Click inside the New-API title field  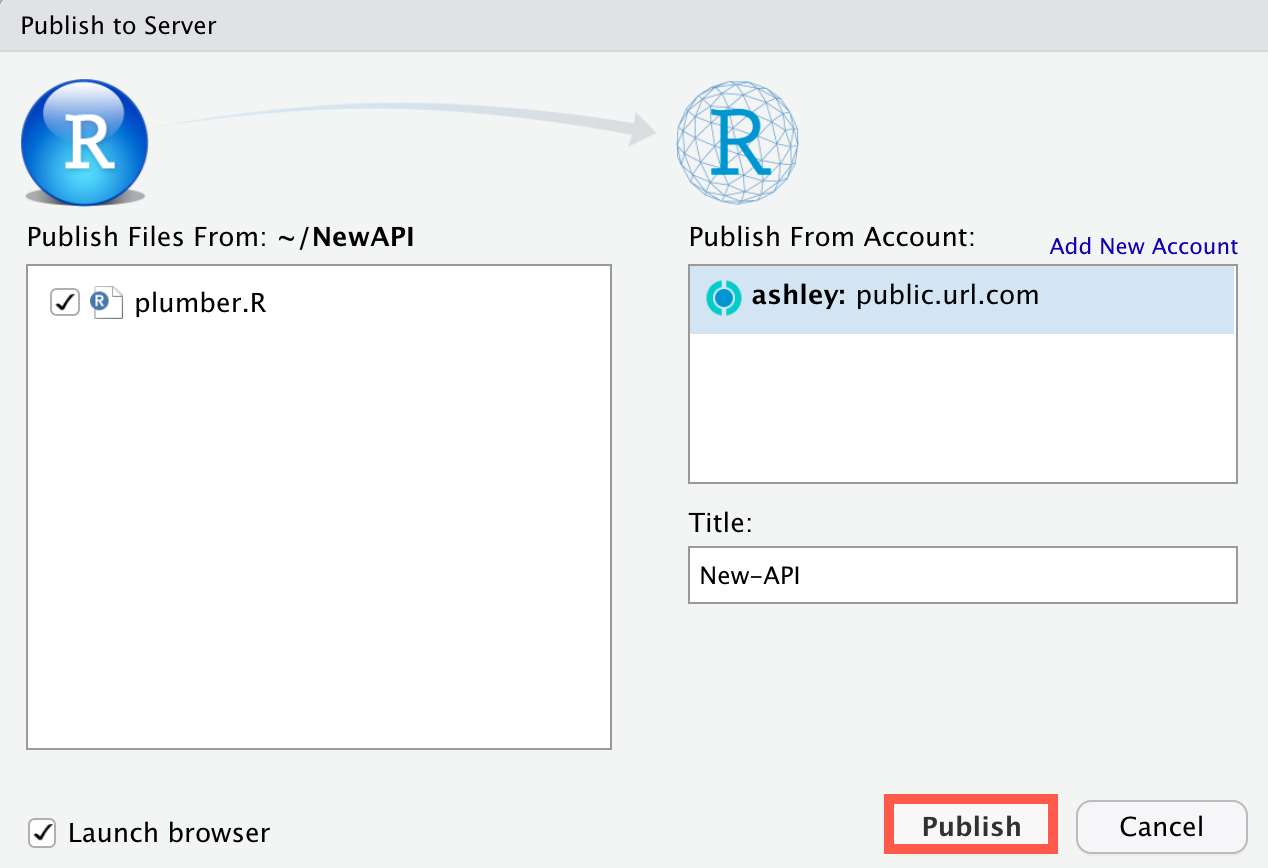tap(962, 575)
